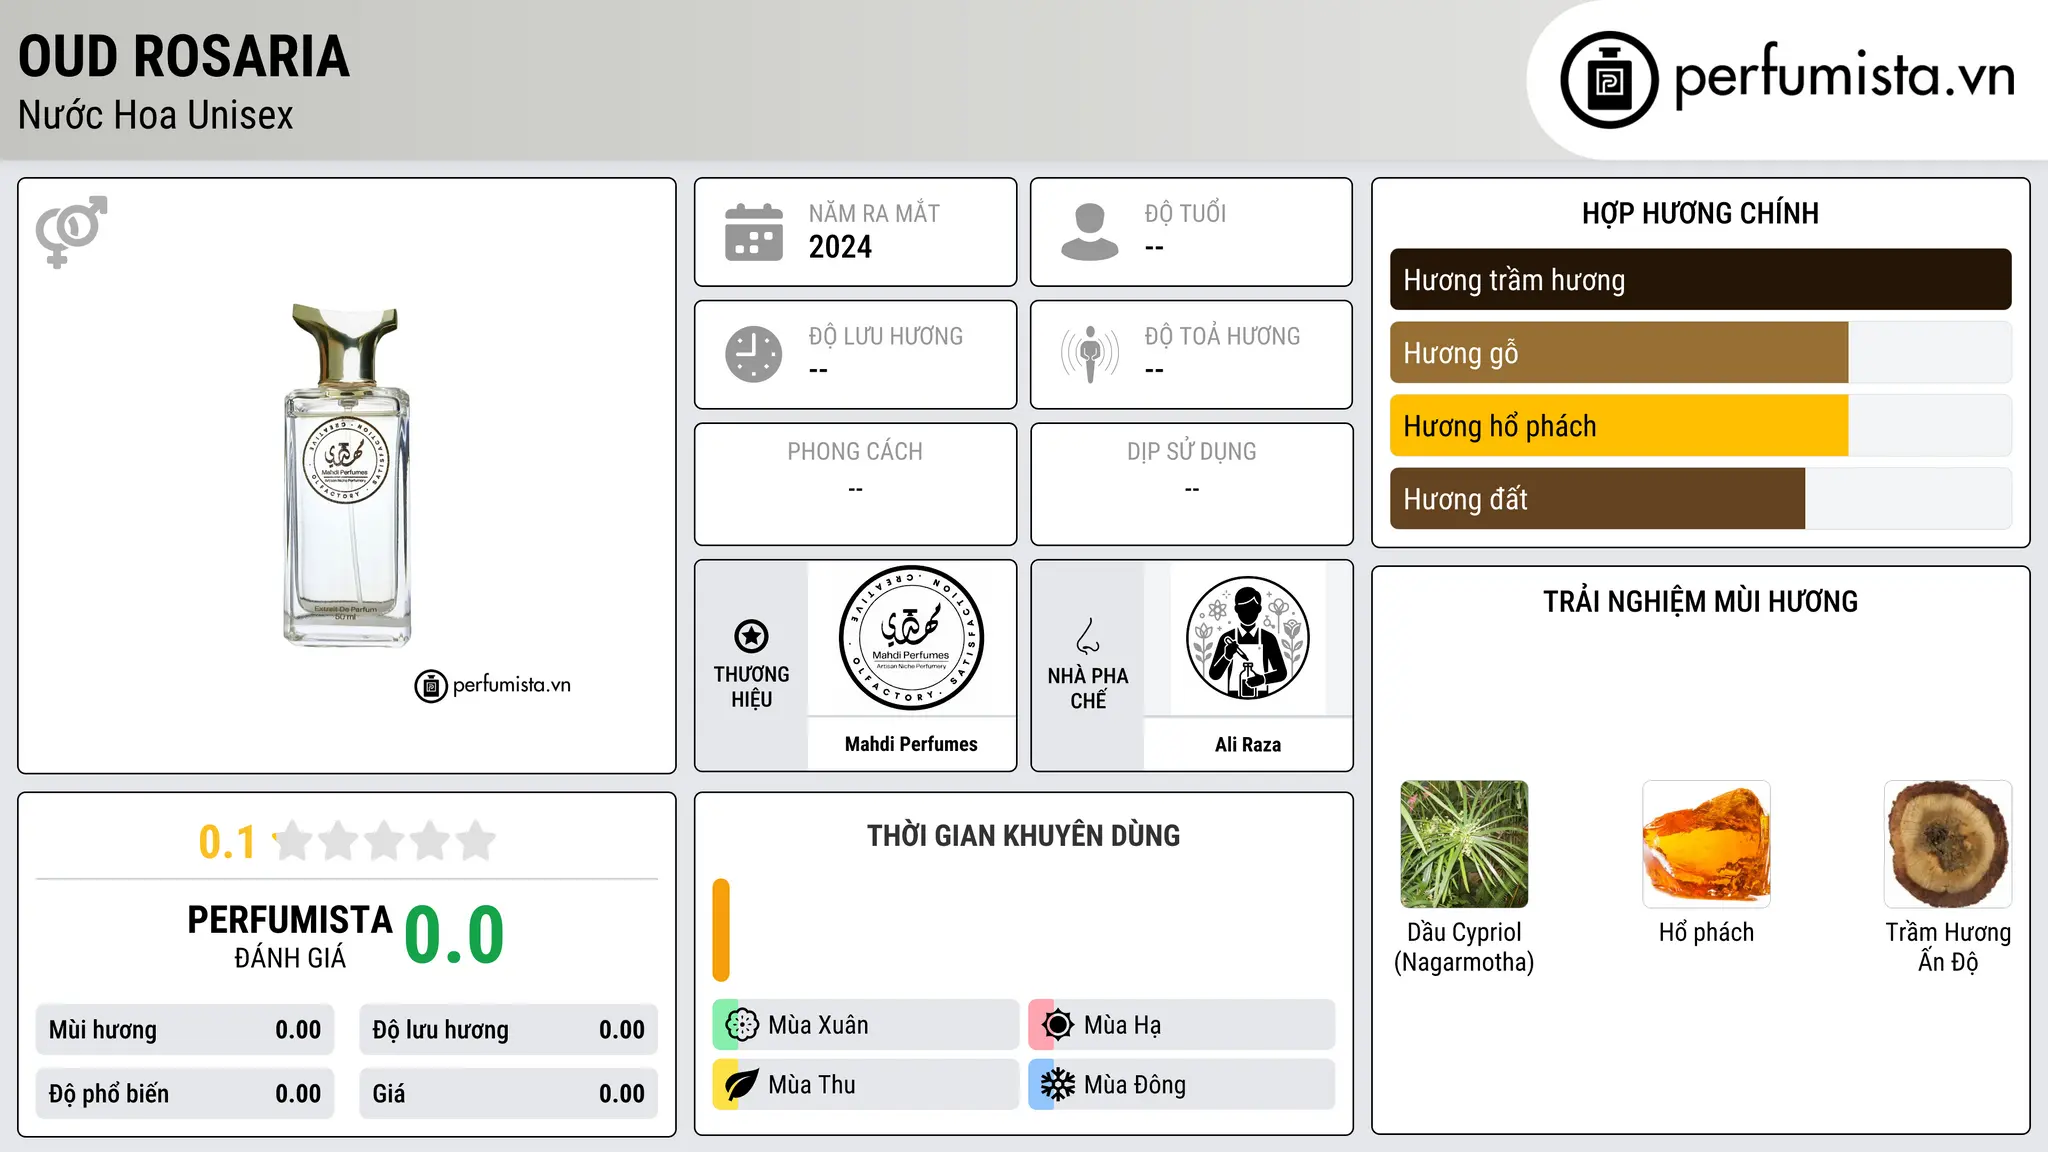2048x1152 pixels.
Task: Select the Hương hổ phách accord bar
Action: click(1700, 425)
